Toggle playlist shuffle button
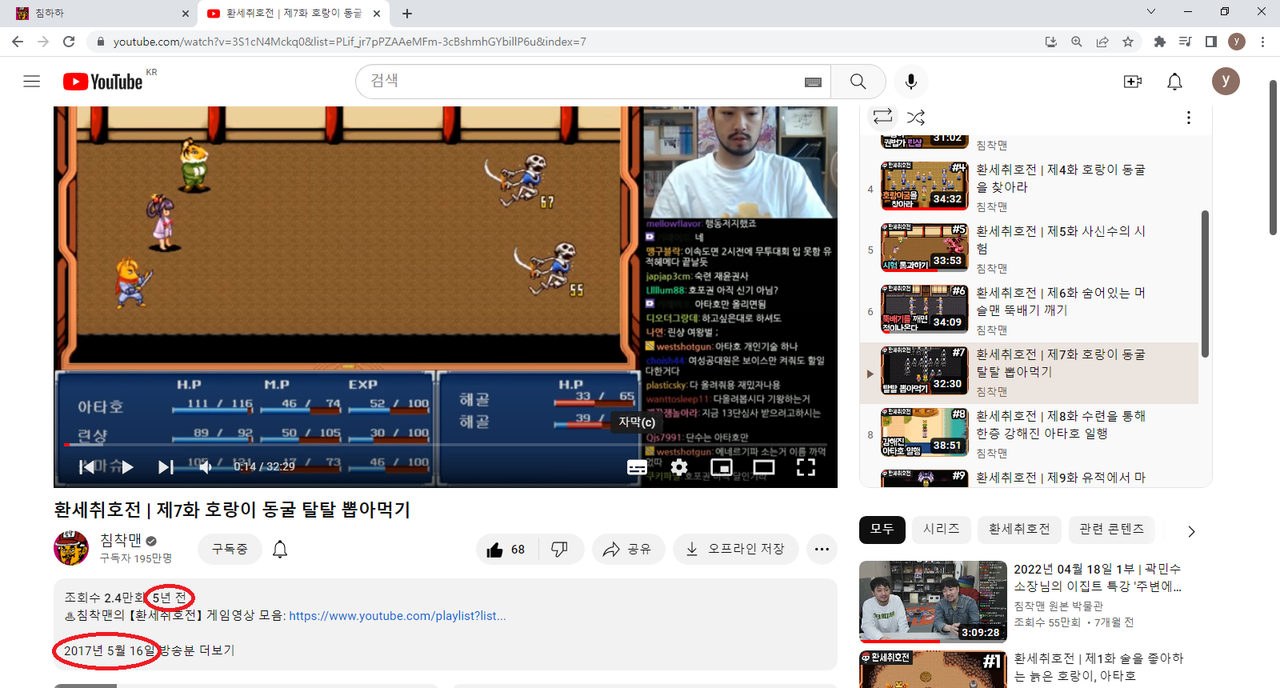 tap(916, 117)
